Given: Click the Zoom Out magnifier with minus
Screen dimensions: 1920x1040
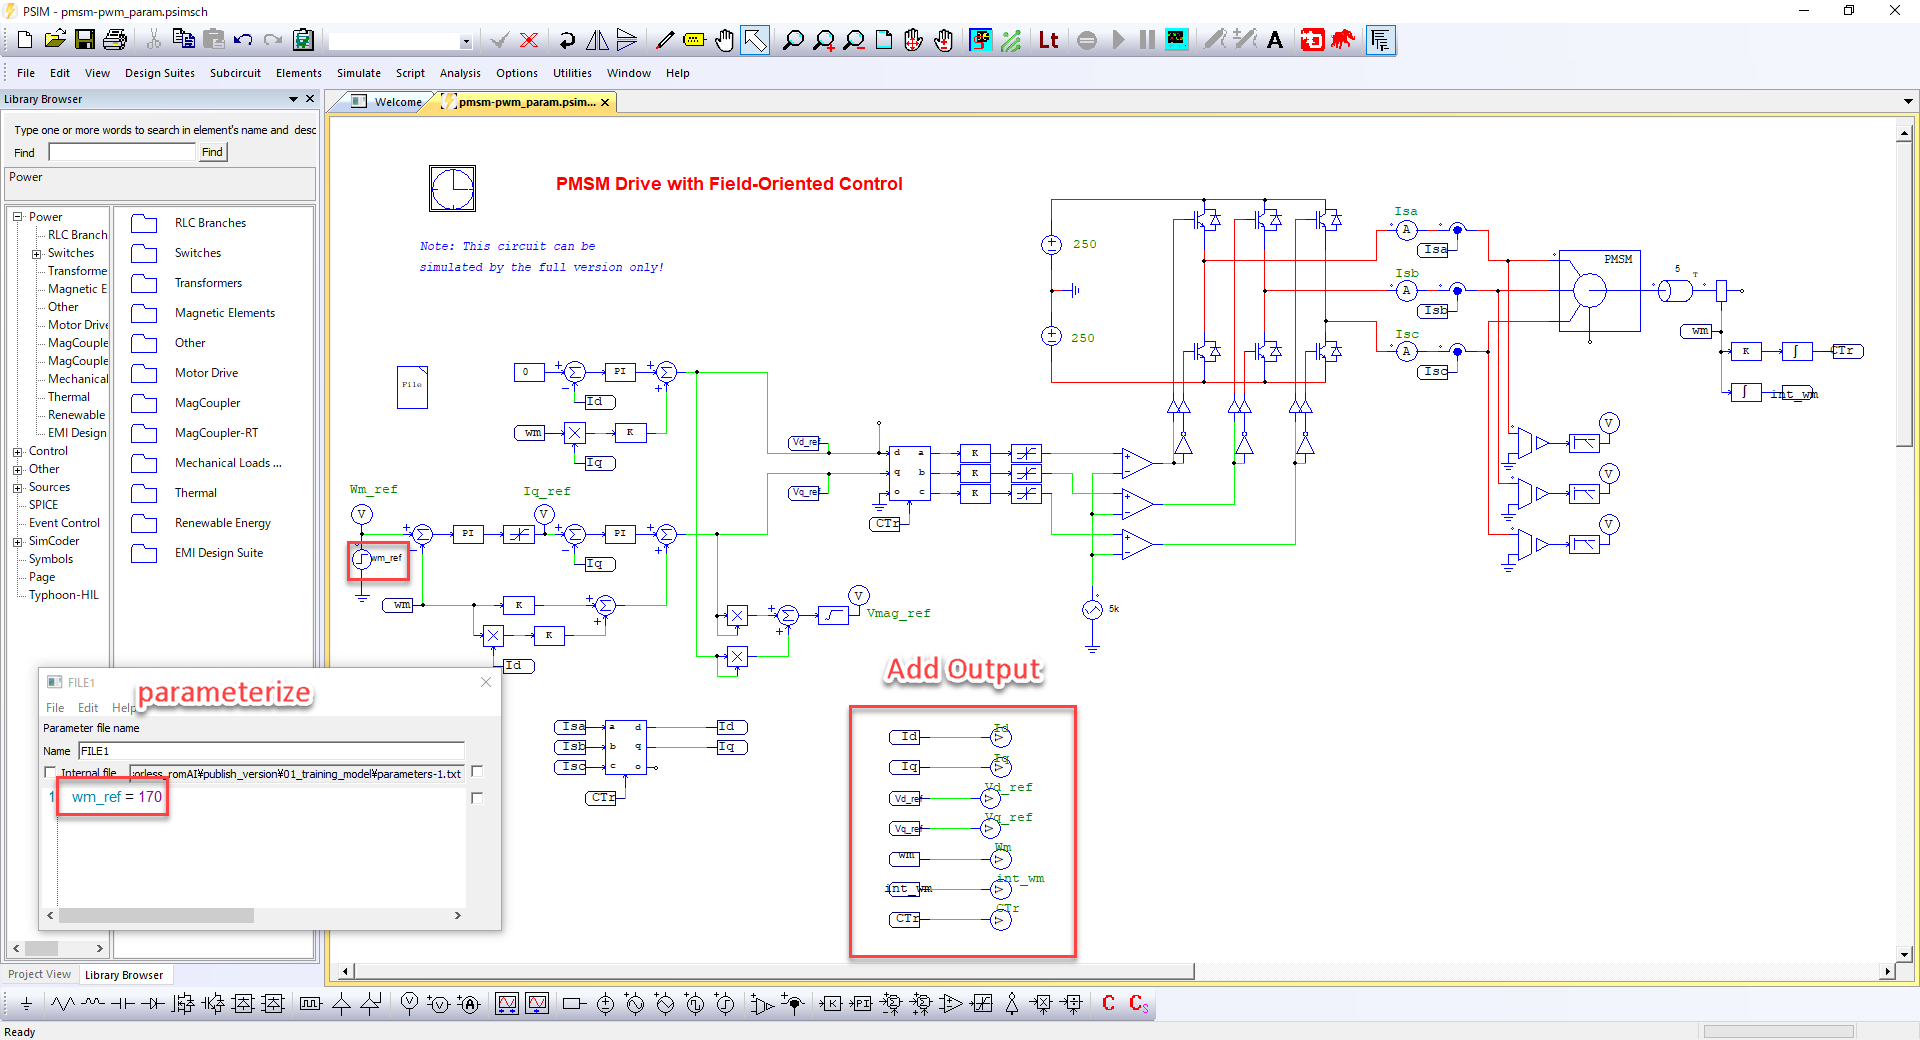Looking at the screenshot, I should (x=854, y=40).
